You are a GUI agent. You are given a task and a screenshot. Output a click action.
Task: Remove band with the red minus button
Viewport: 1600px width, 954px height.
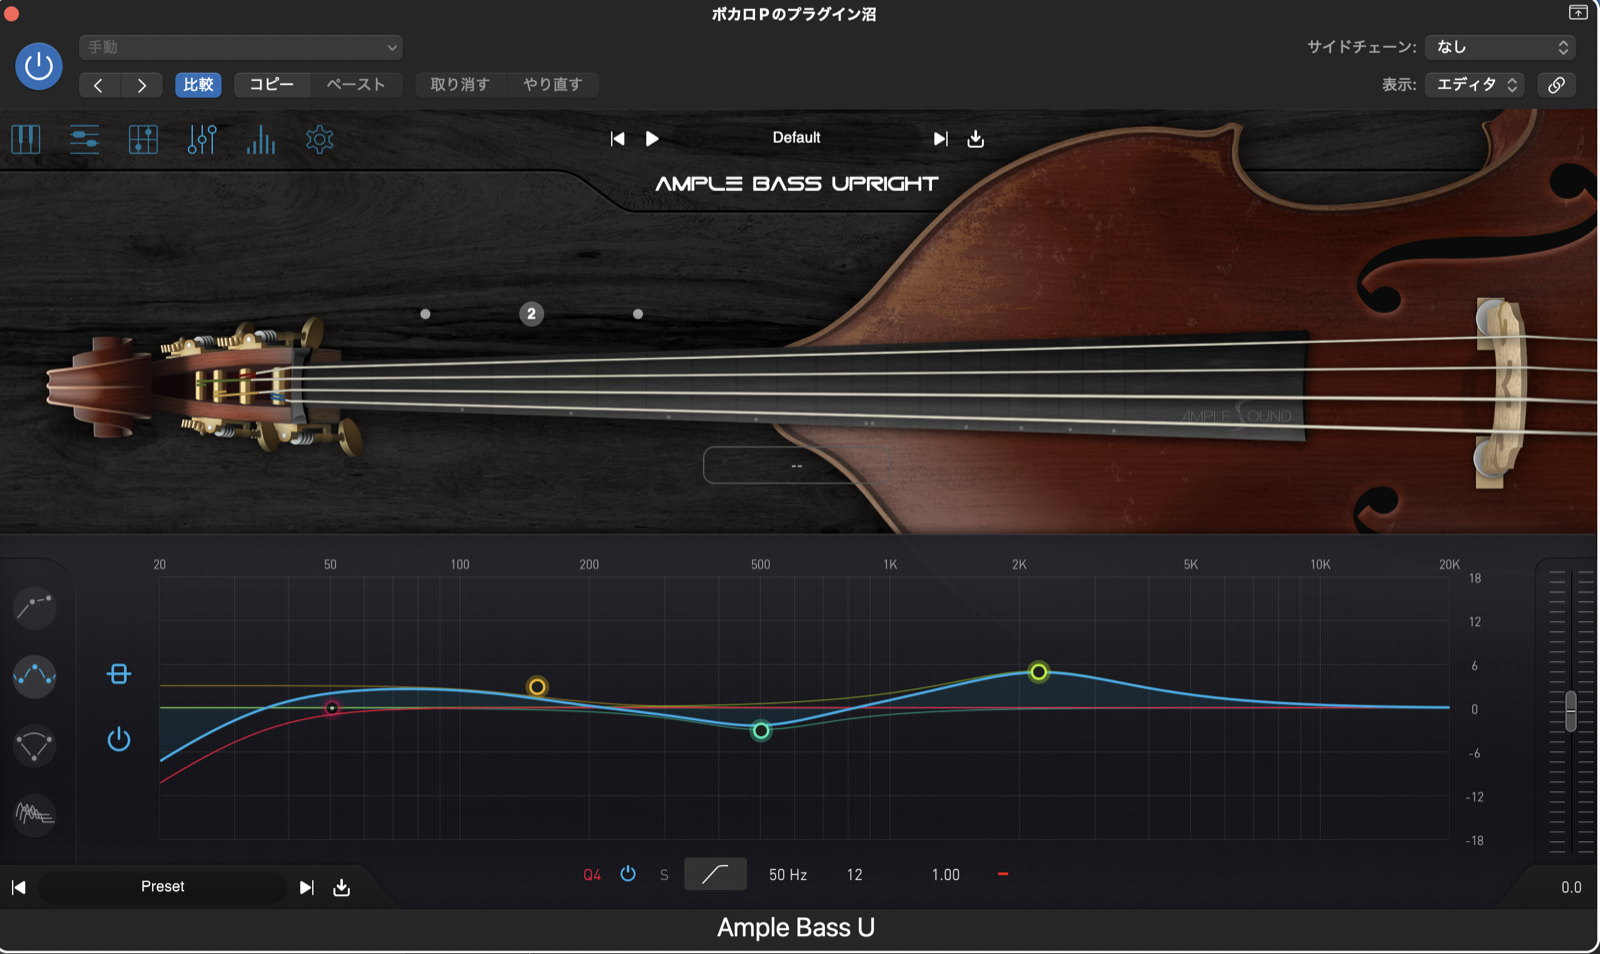click(1003, 874)
